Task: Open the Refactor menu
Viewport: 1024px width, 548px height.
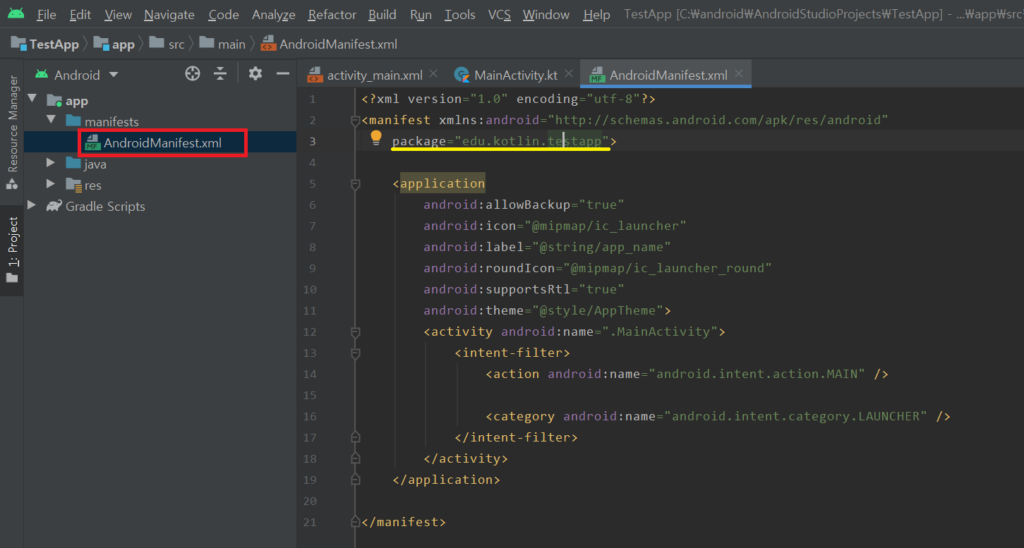Action: click(x=332, y=15)
